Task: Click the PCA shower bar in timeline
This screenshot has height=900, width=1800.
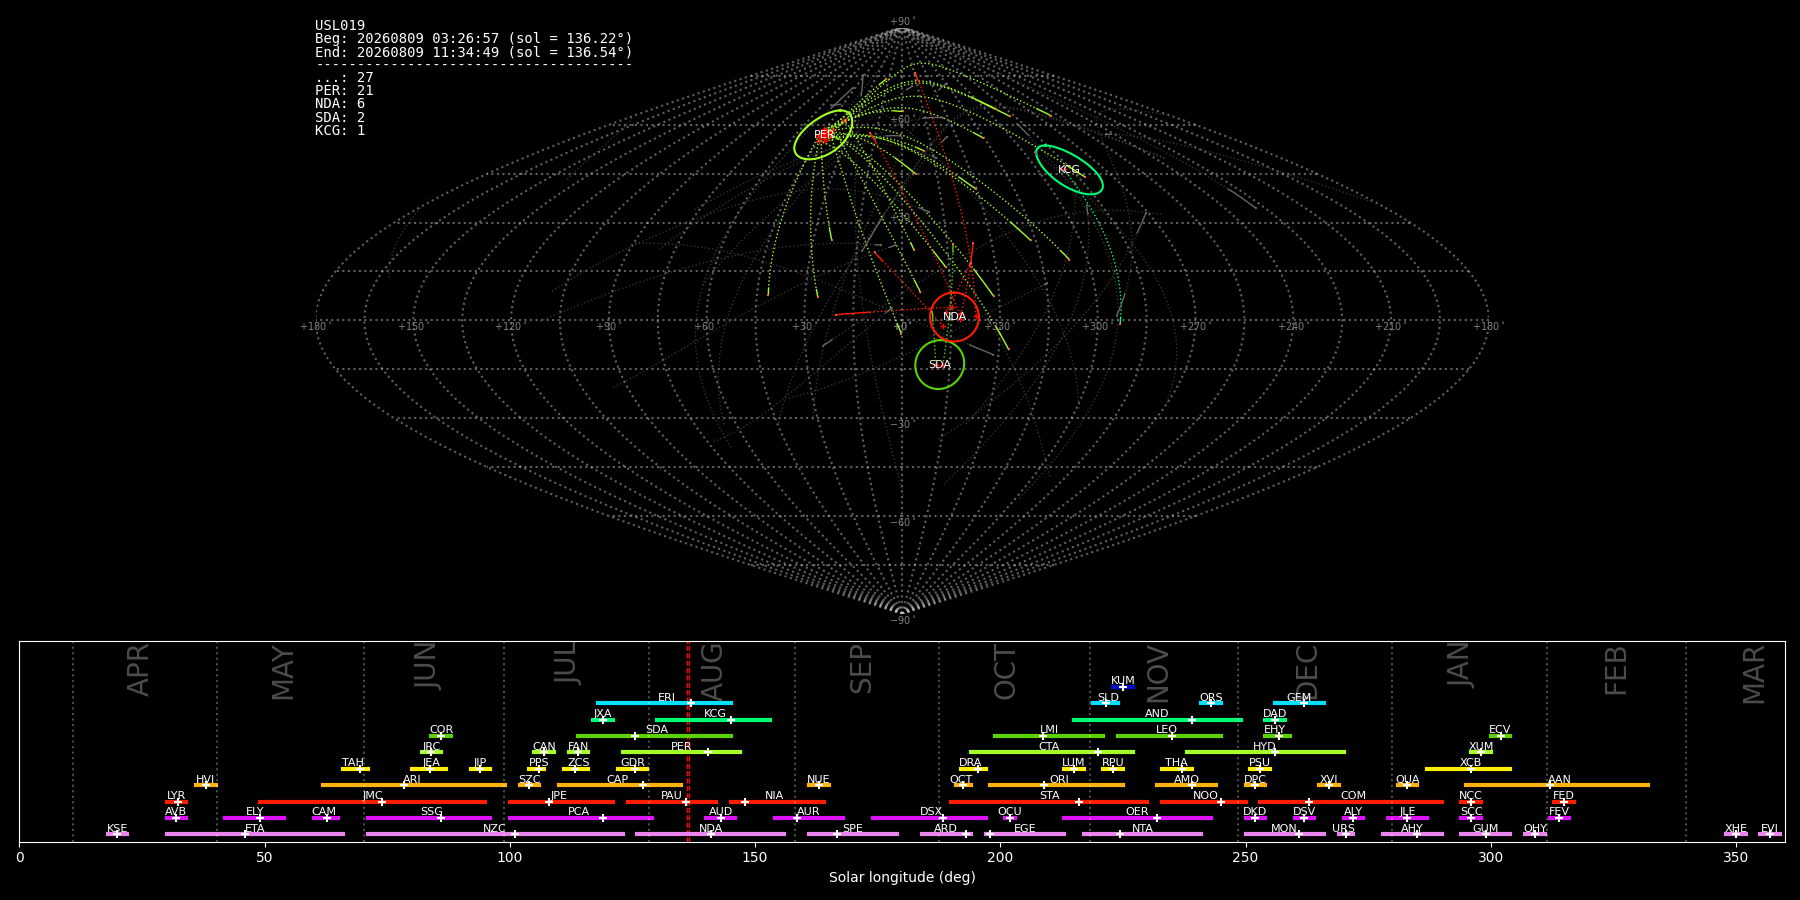Action: click(x=580, y=818)
